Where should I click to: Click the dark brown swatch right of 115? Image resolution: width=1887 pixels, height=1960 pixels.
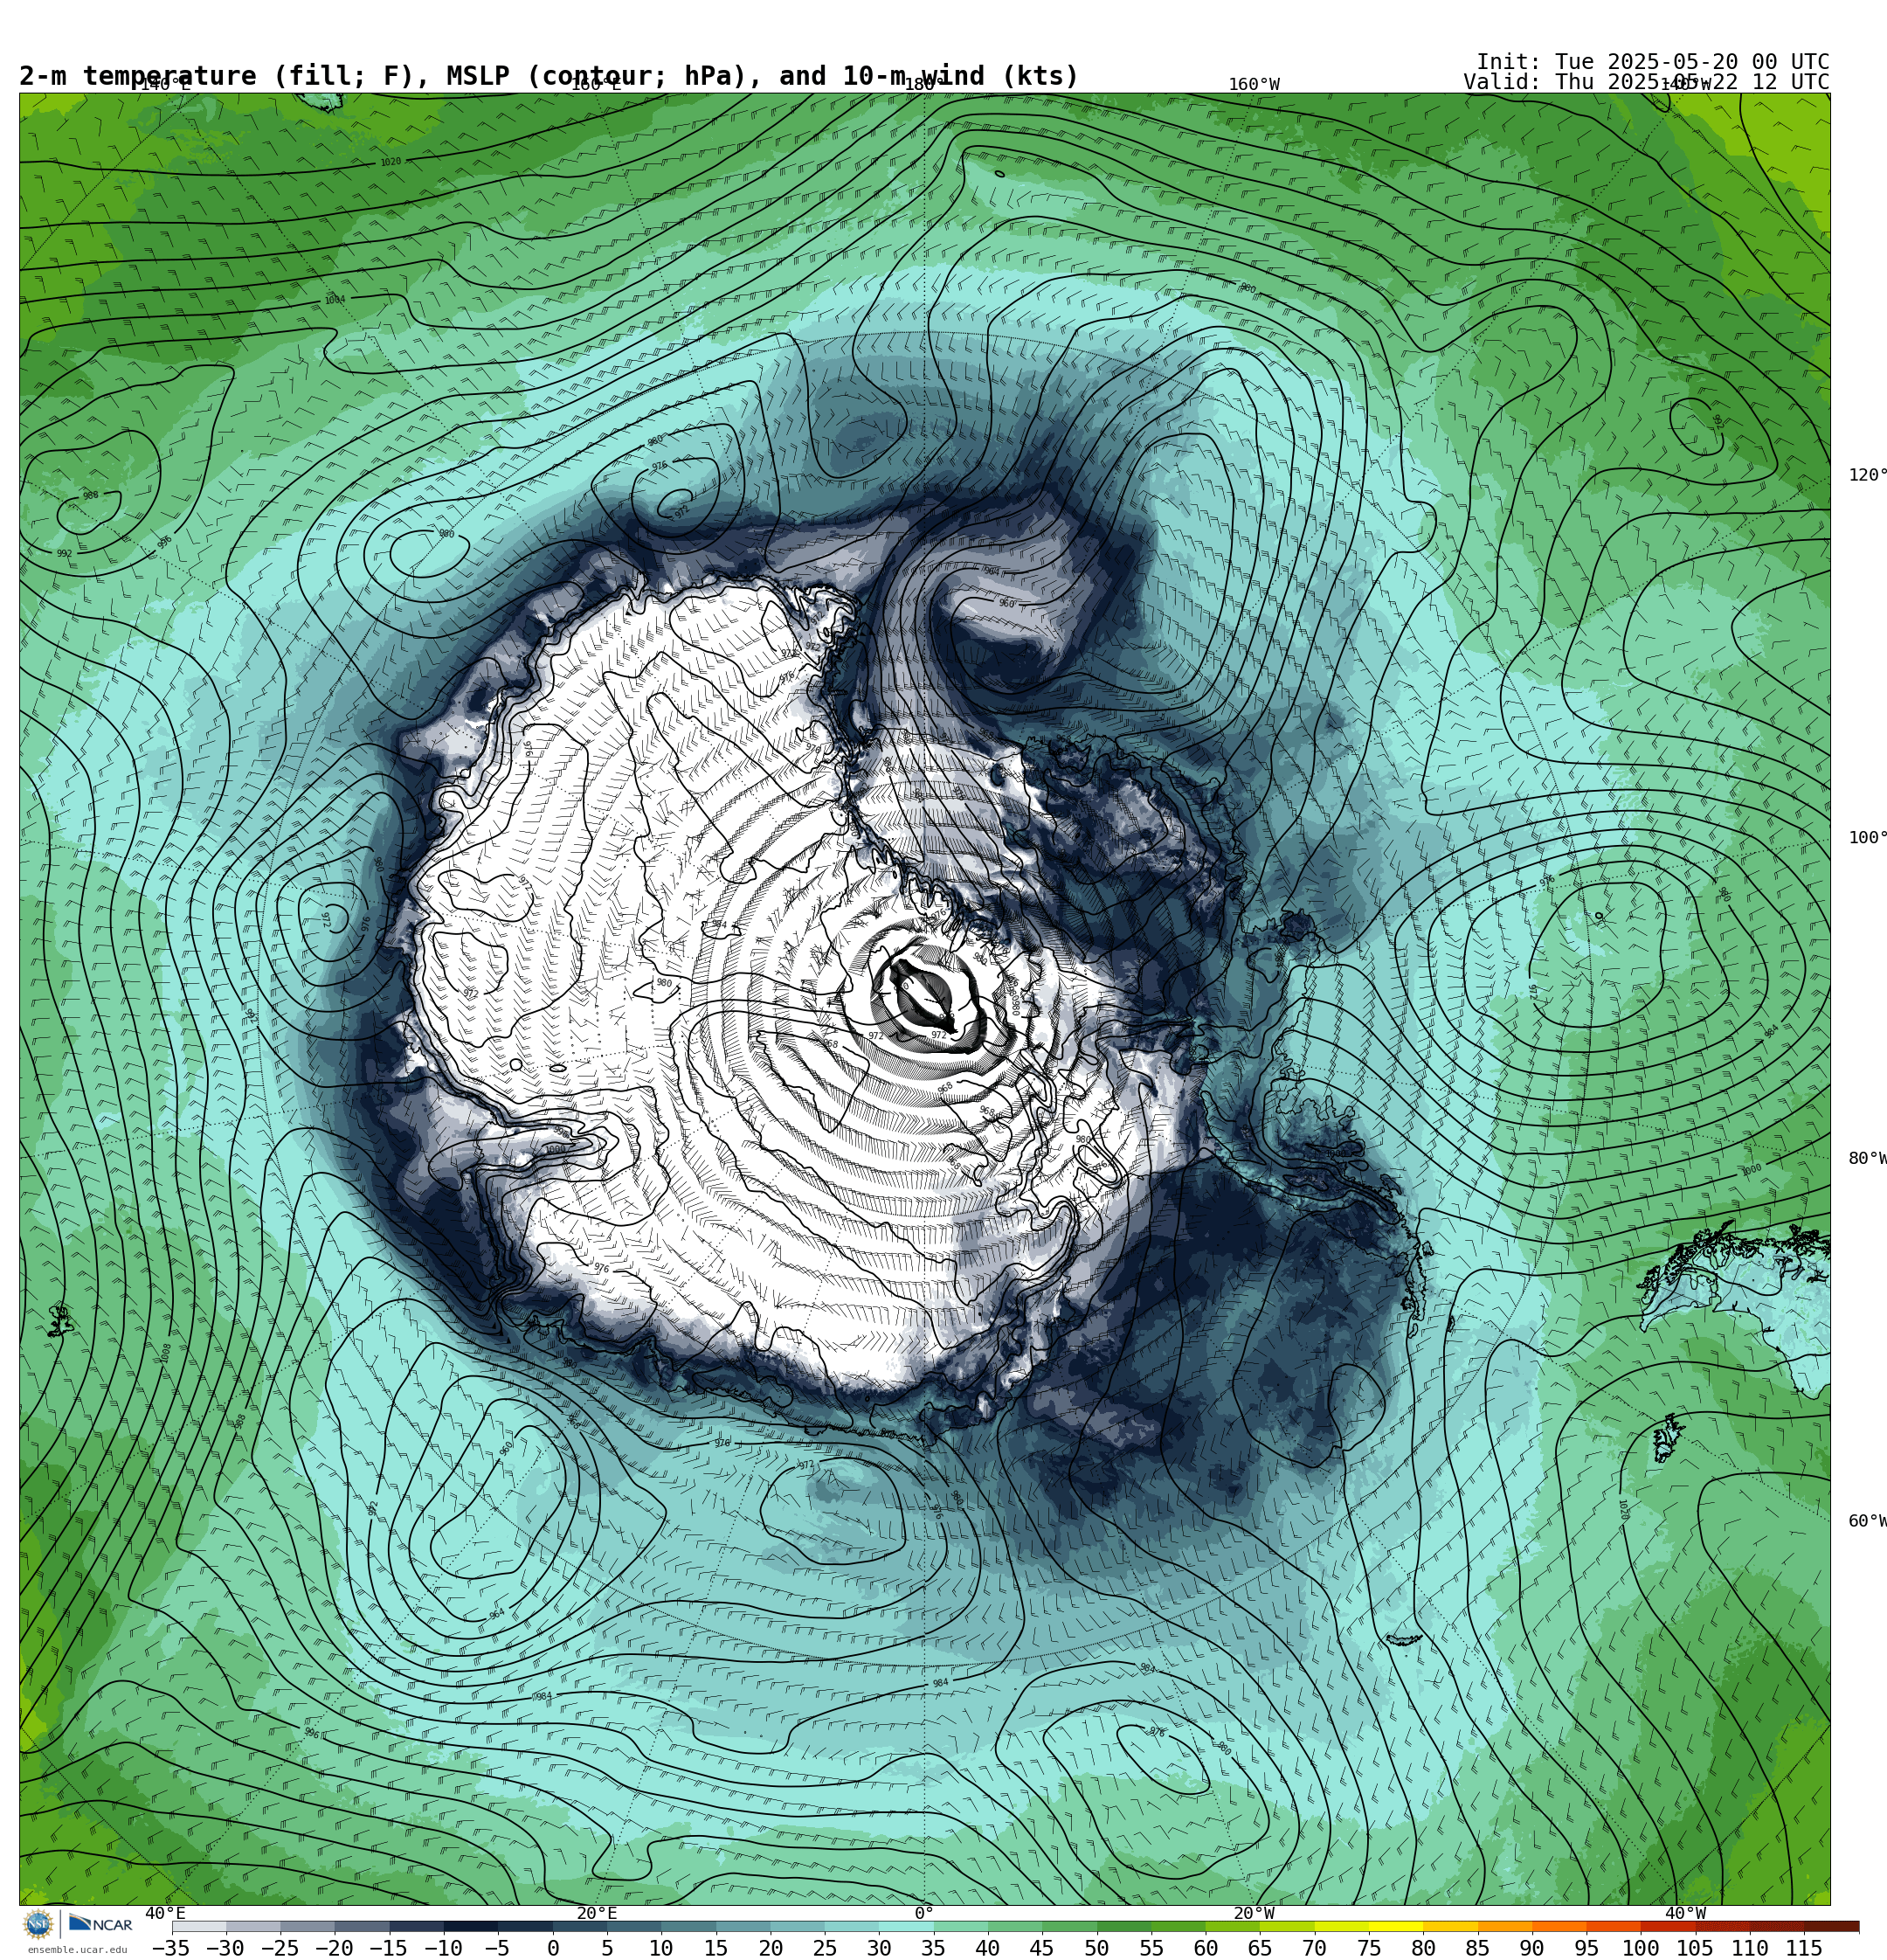click(1831, 1926)
